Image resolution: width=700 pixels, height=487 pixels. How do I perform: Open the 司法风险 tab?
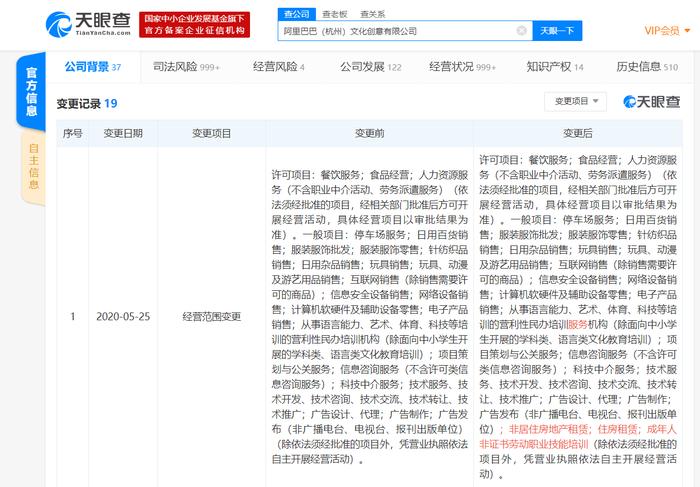pyautogui.click(x=186, y=67)
